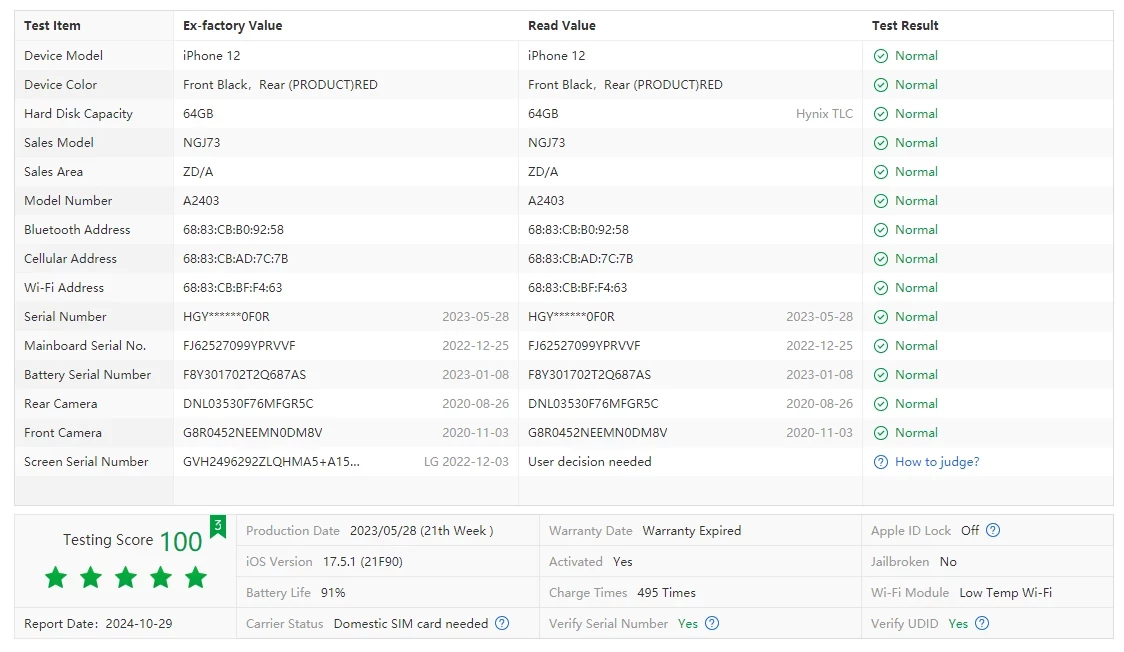Select ex-factory Model Number A2403
The width and height of the screenshot is (1124, 652).
(x=201, y=201)
